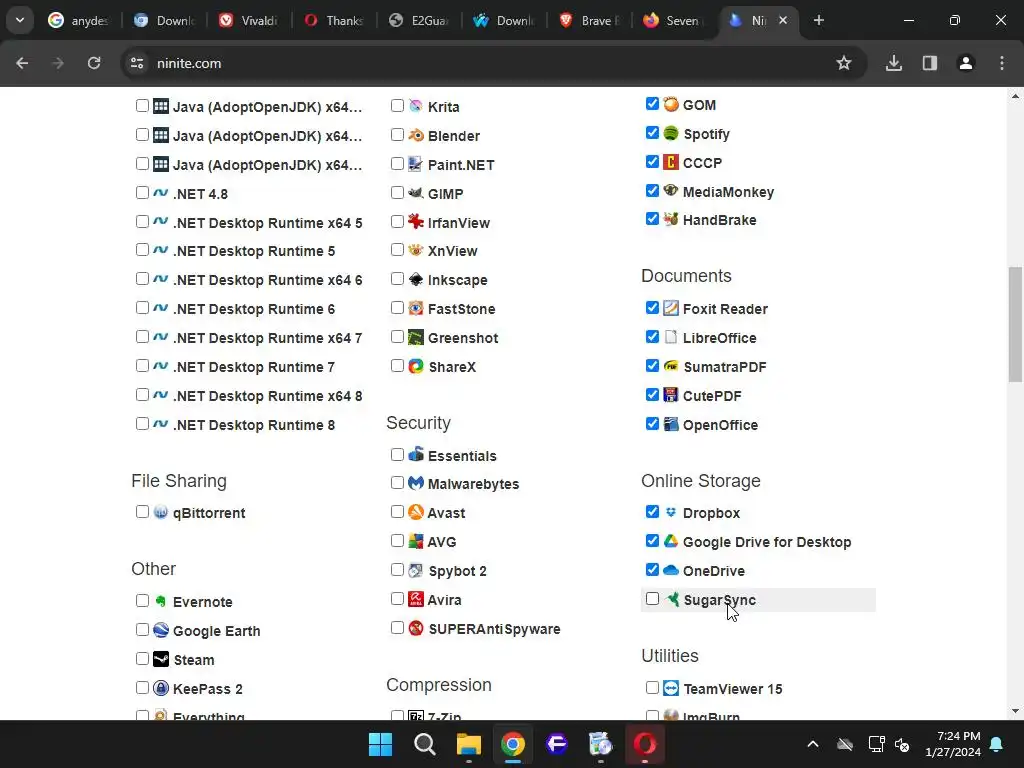
Task: Open the Chrome side panel icon
Action: 930,63
